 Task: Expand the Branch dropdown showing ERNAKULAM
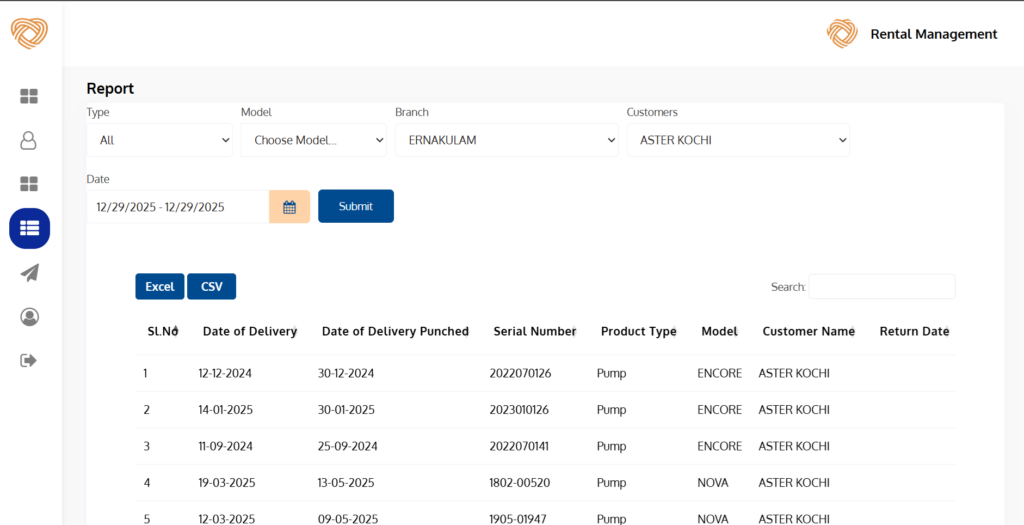(506, 140)
